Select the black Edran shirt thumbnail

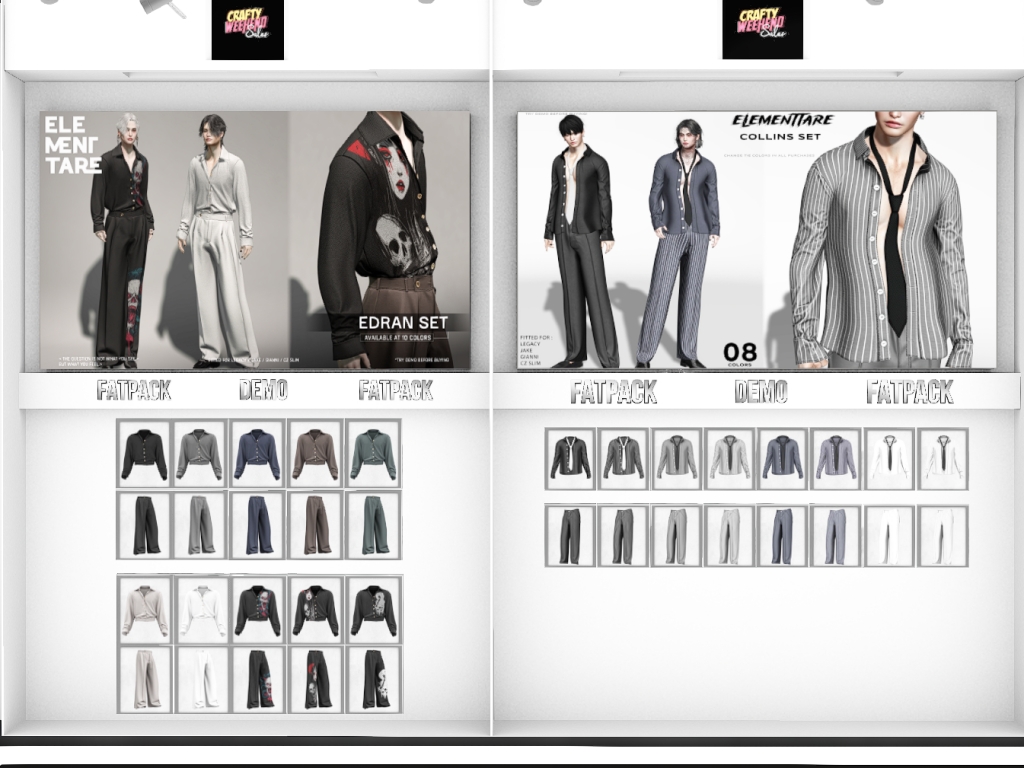click(x=144, y=453)
